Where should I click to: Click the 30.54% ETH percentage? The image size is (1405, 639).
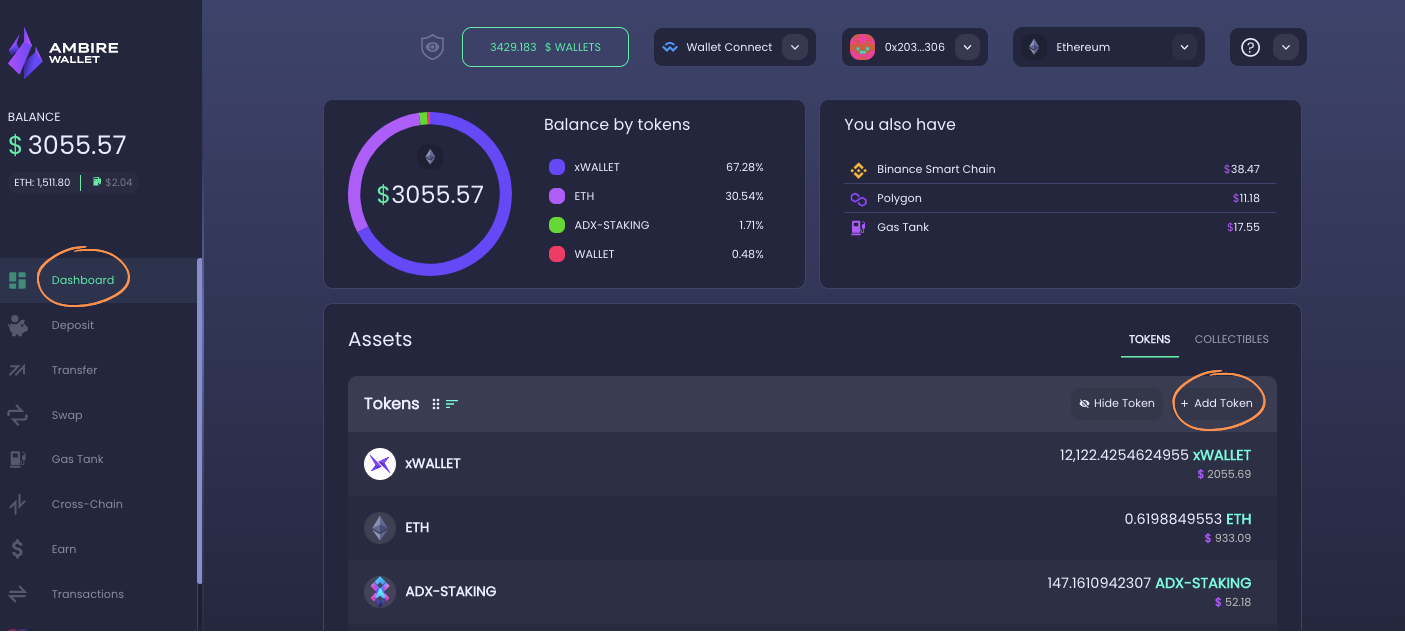tap(744, 196)
